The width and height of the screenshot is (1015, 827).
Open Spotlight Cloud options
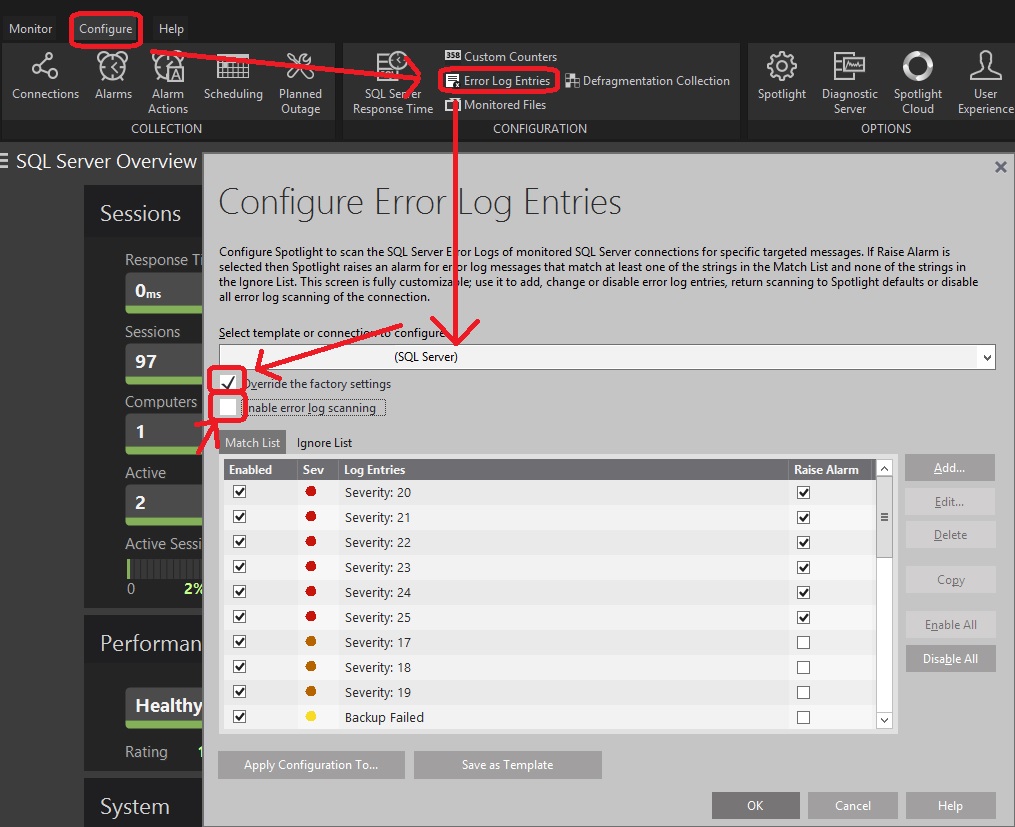917,83
